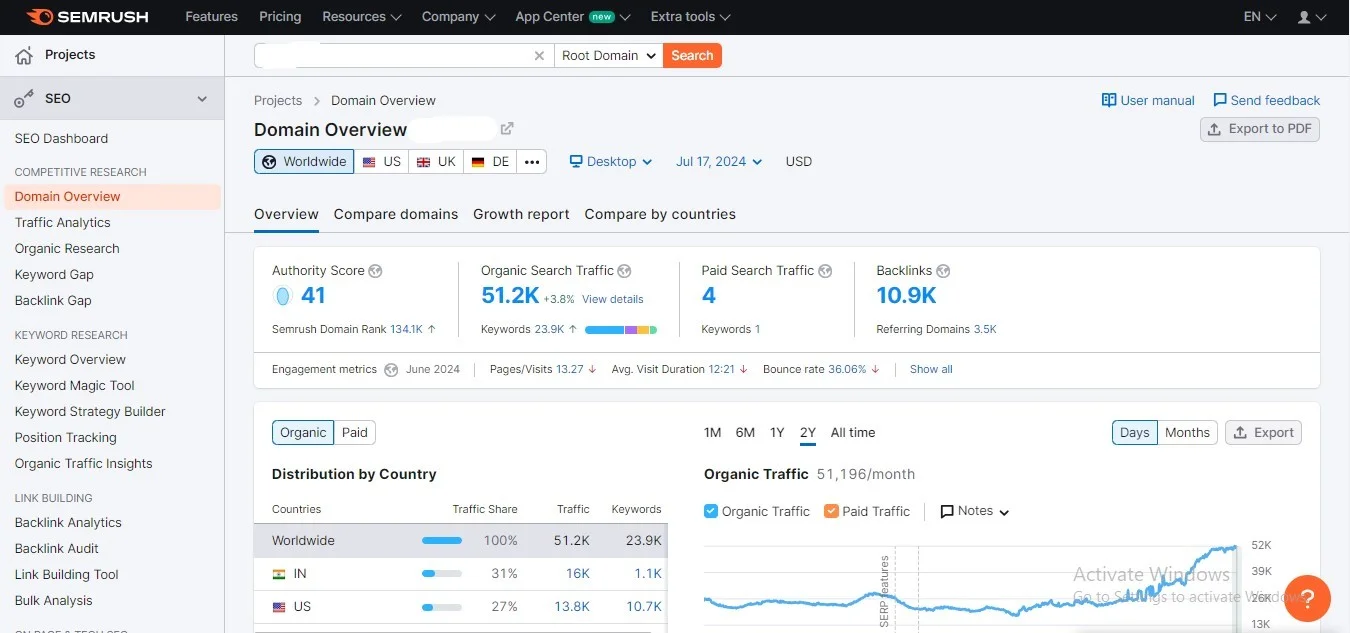This screenshot has height=633, width=1350.
Task: Switch chart to Days view
Action: pyautogui.click(x=1134, y=433)
